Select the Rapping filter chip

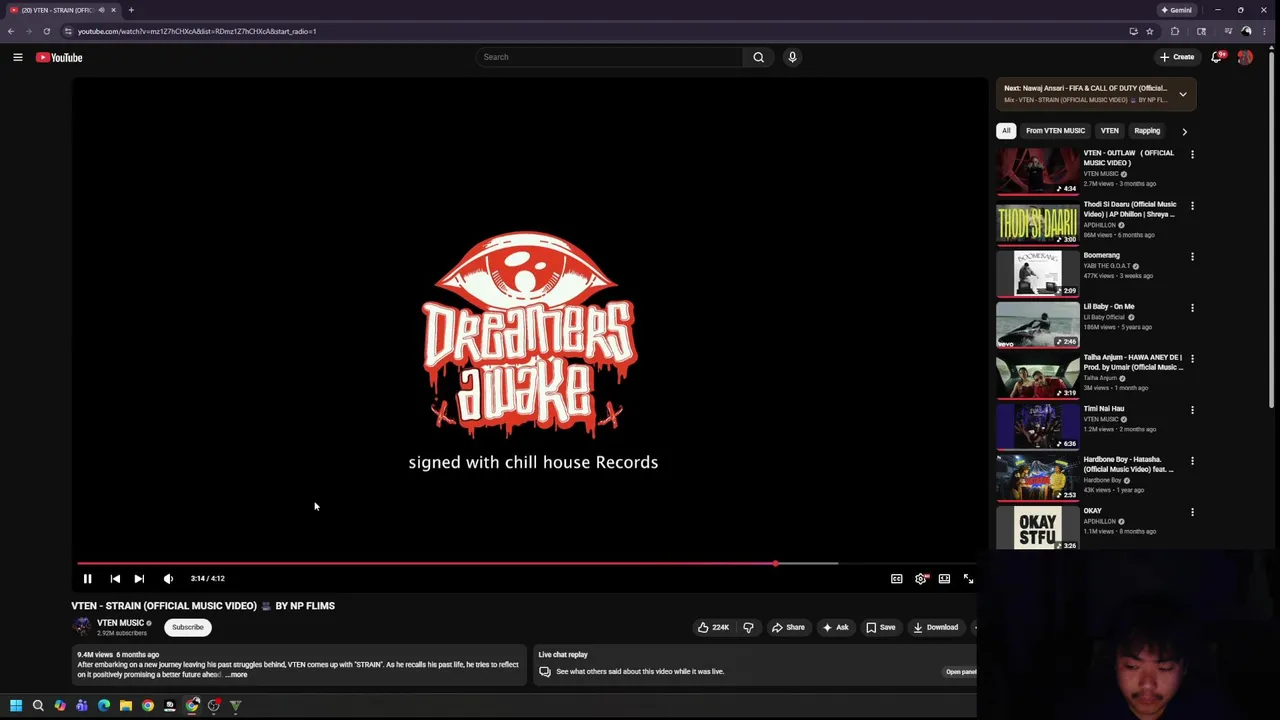1147,131
